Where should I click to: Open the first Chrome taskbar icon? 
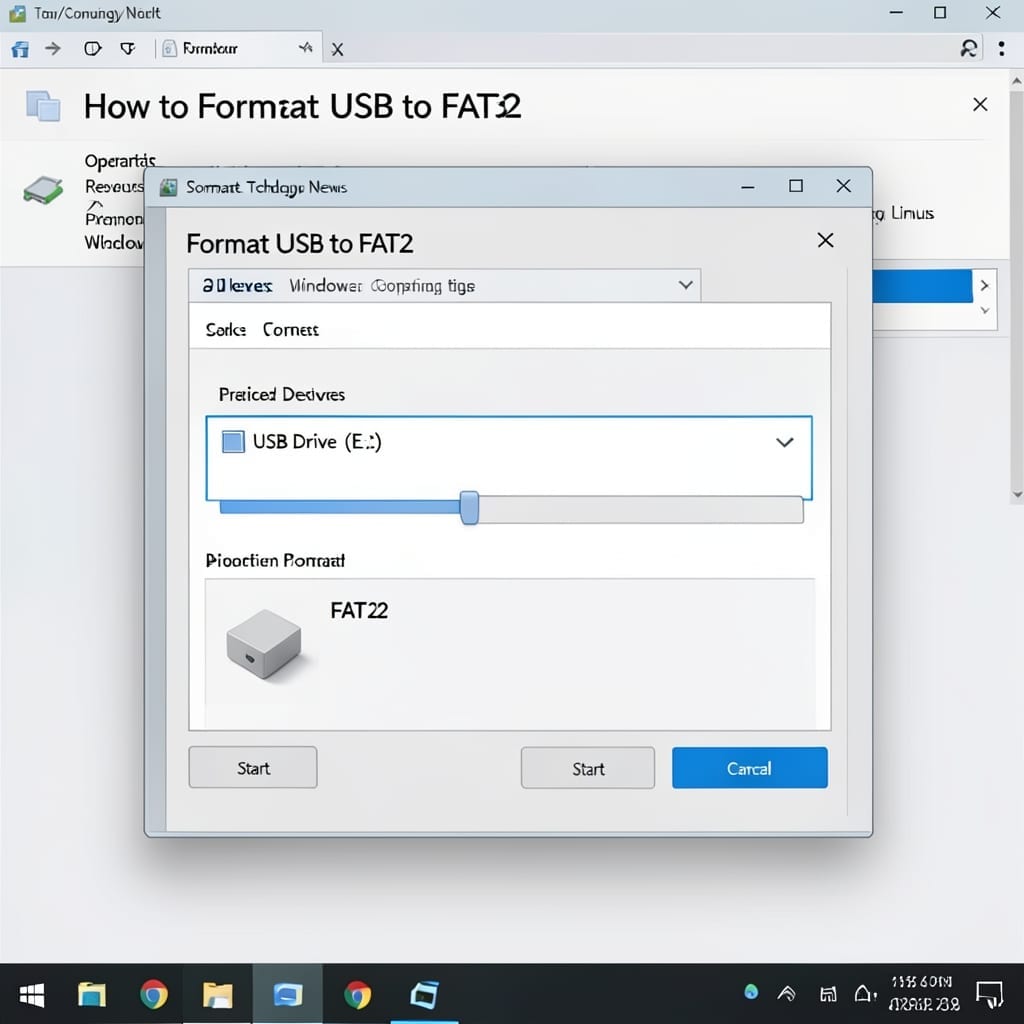153,995
